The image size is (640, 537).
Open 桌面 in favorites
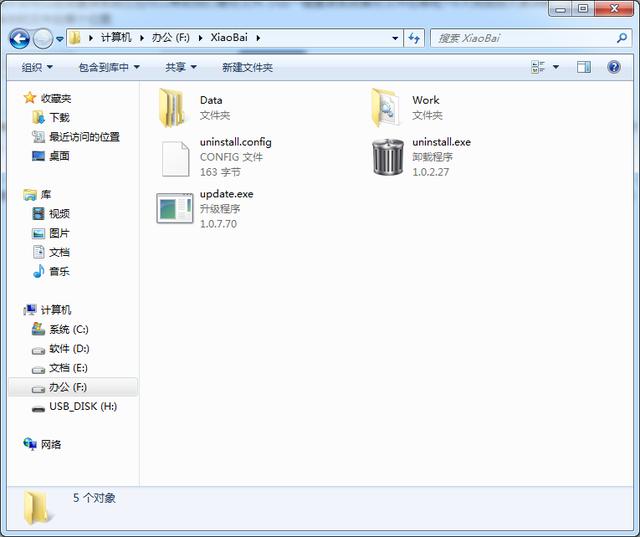click(x=60, y=156)
